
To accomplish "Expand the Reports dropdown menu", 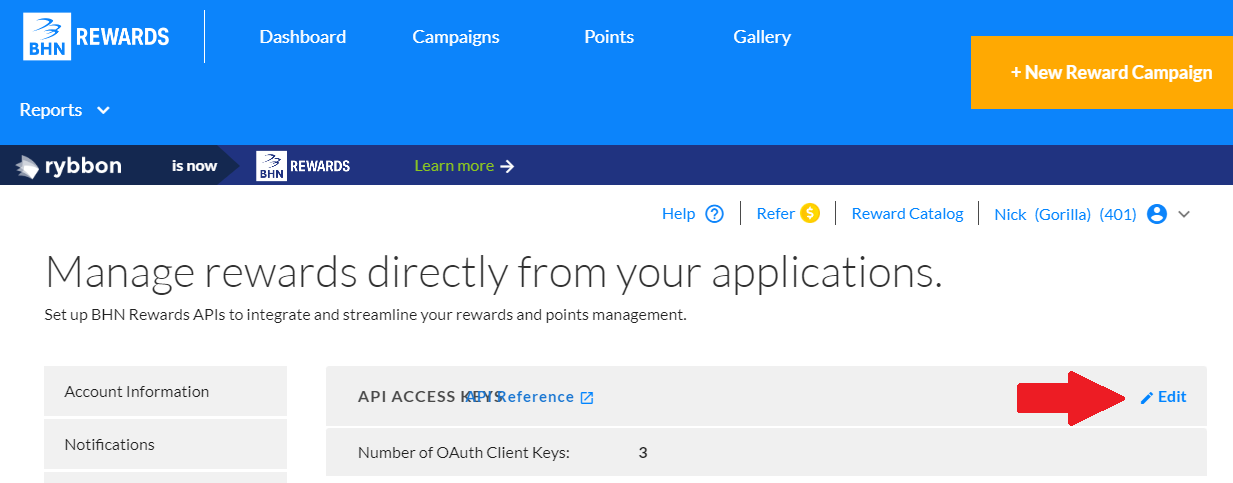I will 65,110.
